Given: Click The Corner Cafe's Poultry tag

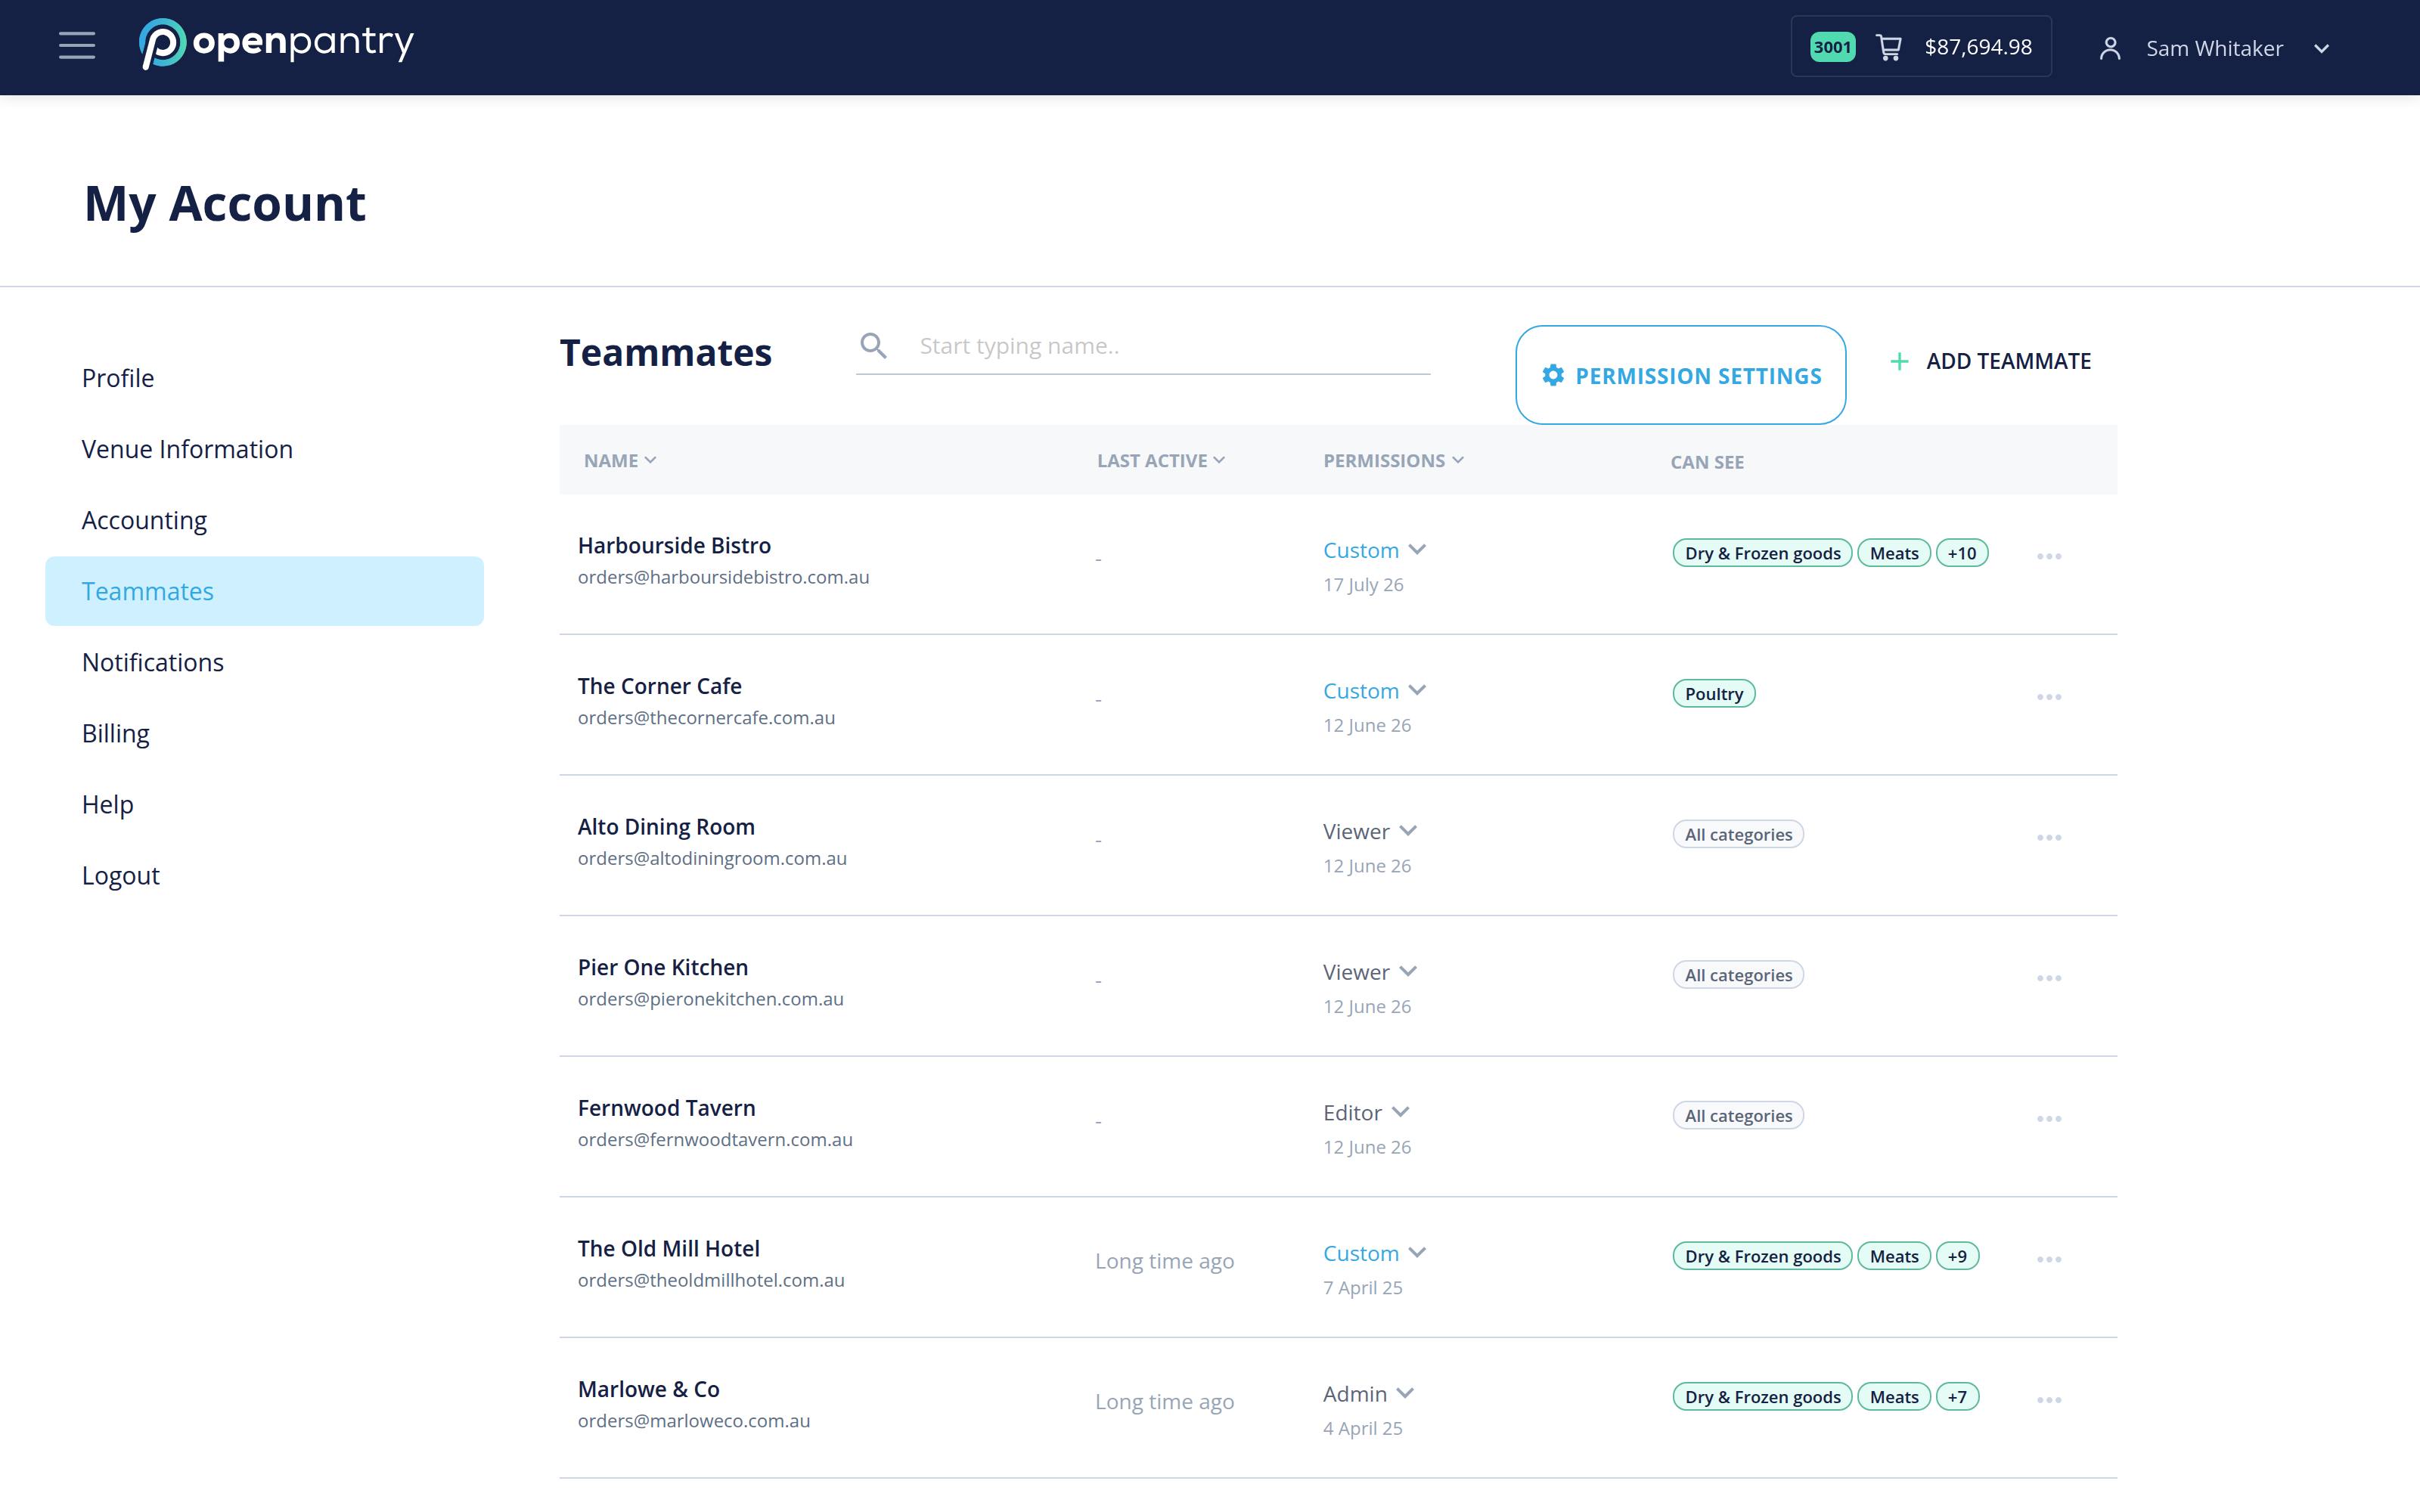Looking at the screenshot, I should [1713, 694].
